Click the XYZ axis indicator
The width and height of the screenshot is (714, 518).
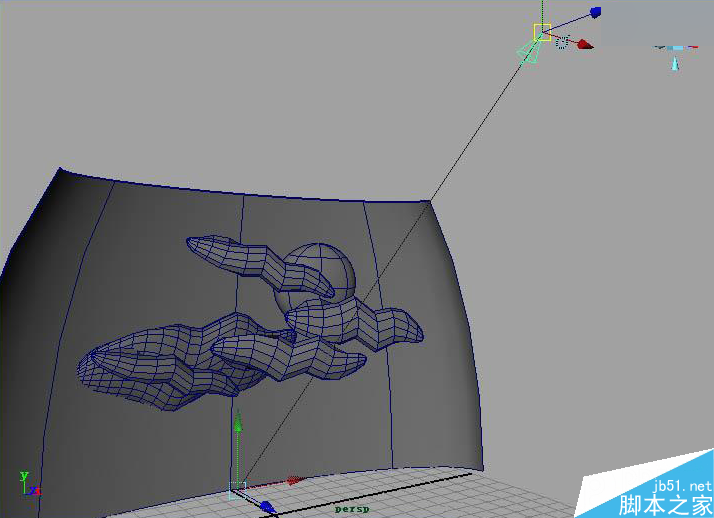30,484
